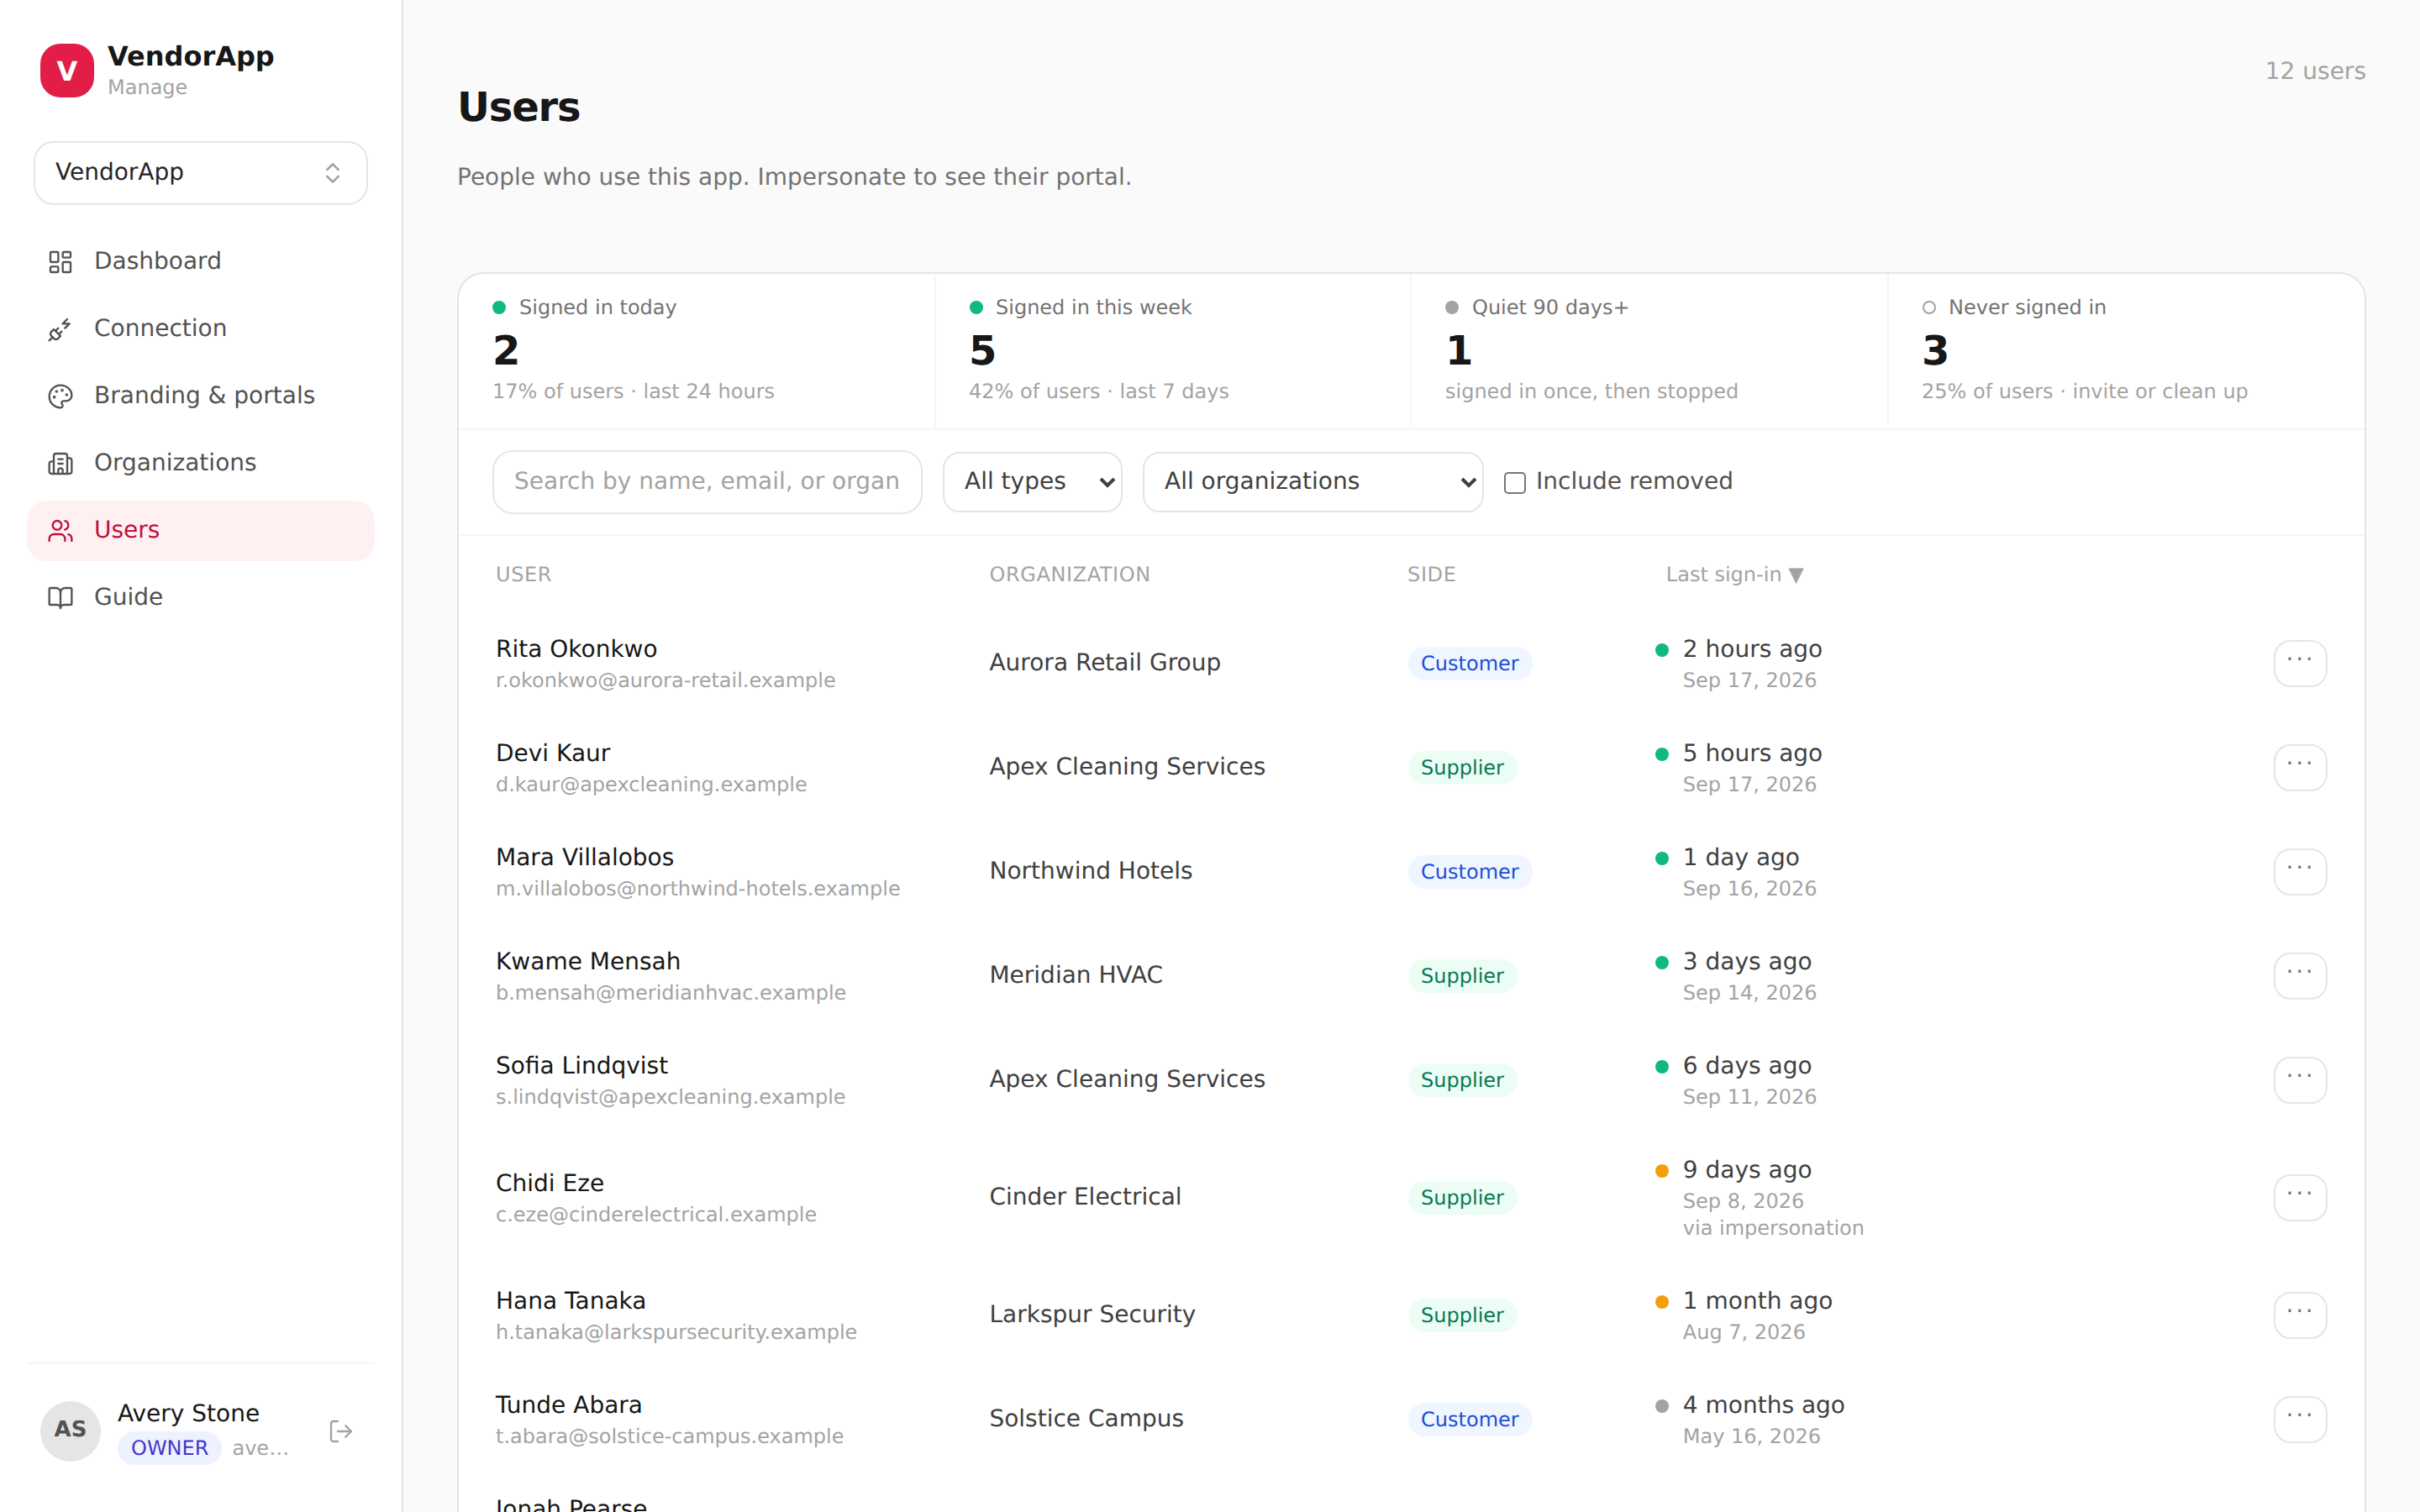Screen dimensions: 2420x1512
Task: Click the Users people icon
Action: coord(60,530)
